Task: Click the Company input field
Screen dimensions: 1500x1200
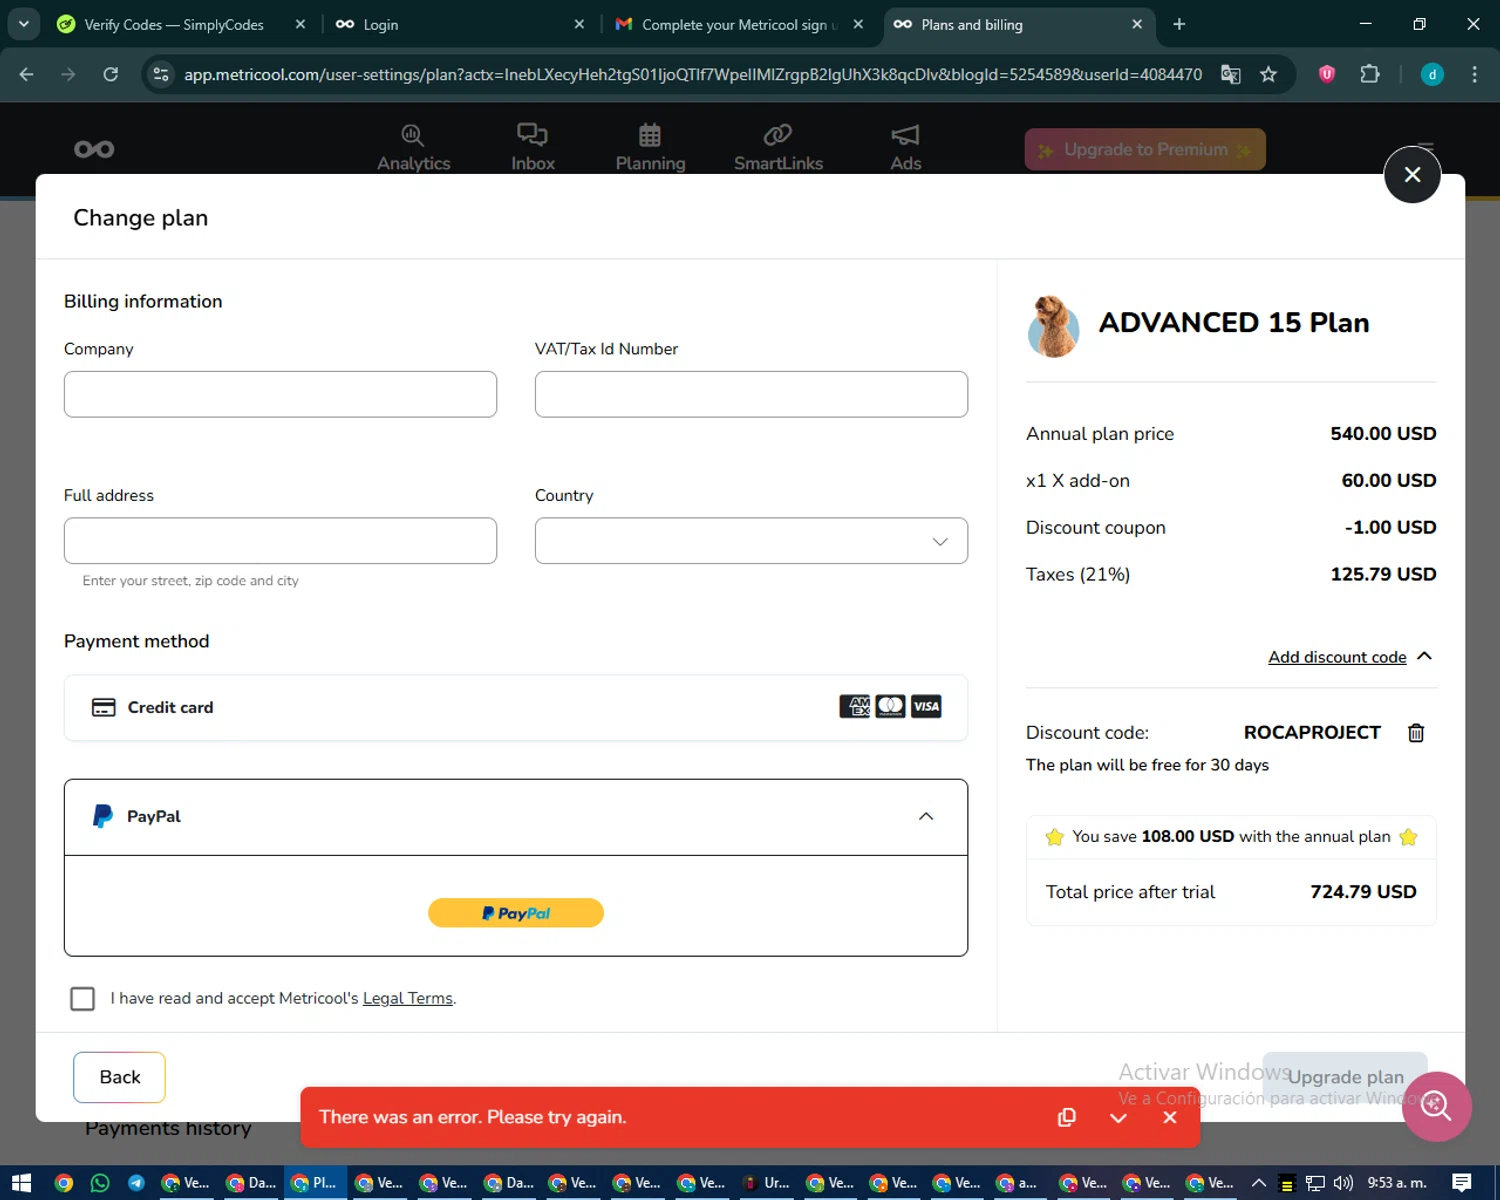Action: coord(280,394)
